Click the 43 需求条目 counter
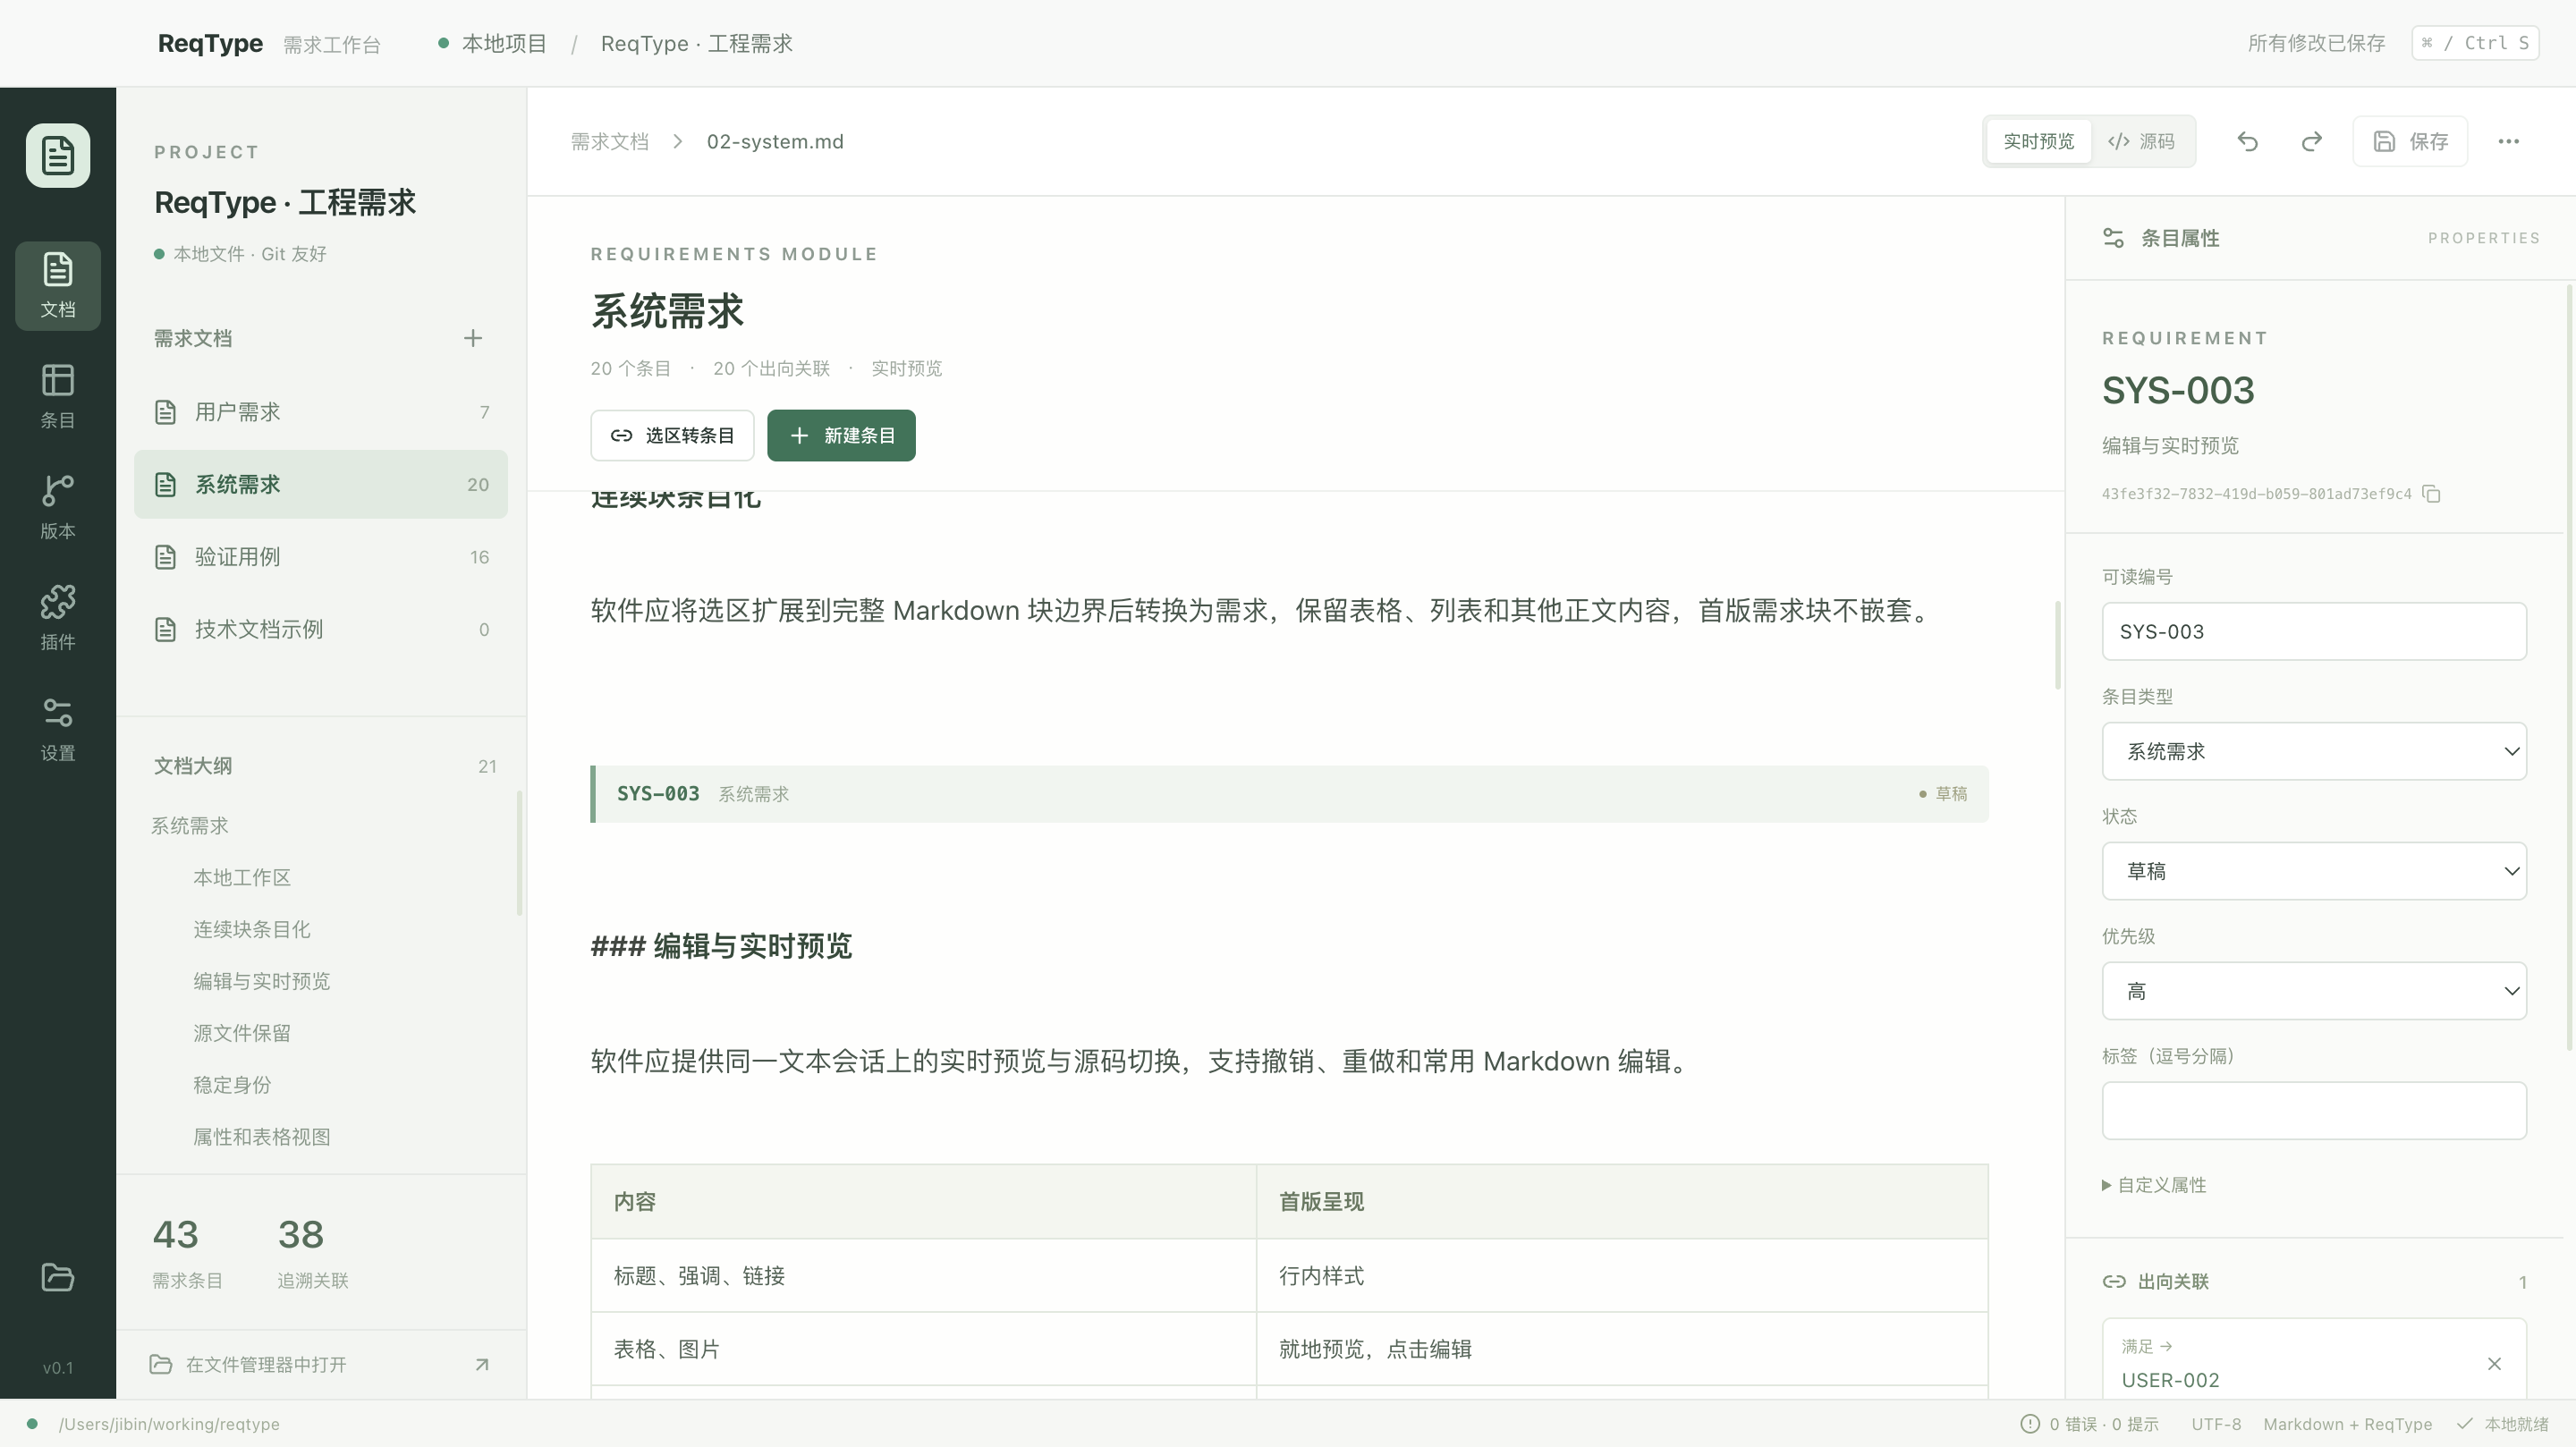 pos(187,1252)
